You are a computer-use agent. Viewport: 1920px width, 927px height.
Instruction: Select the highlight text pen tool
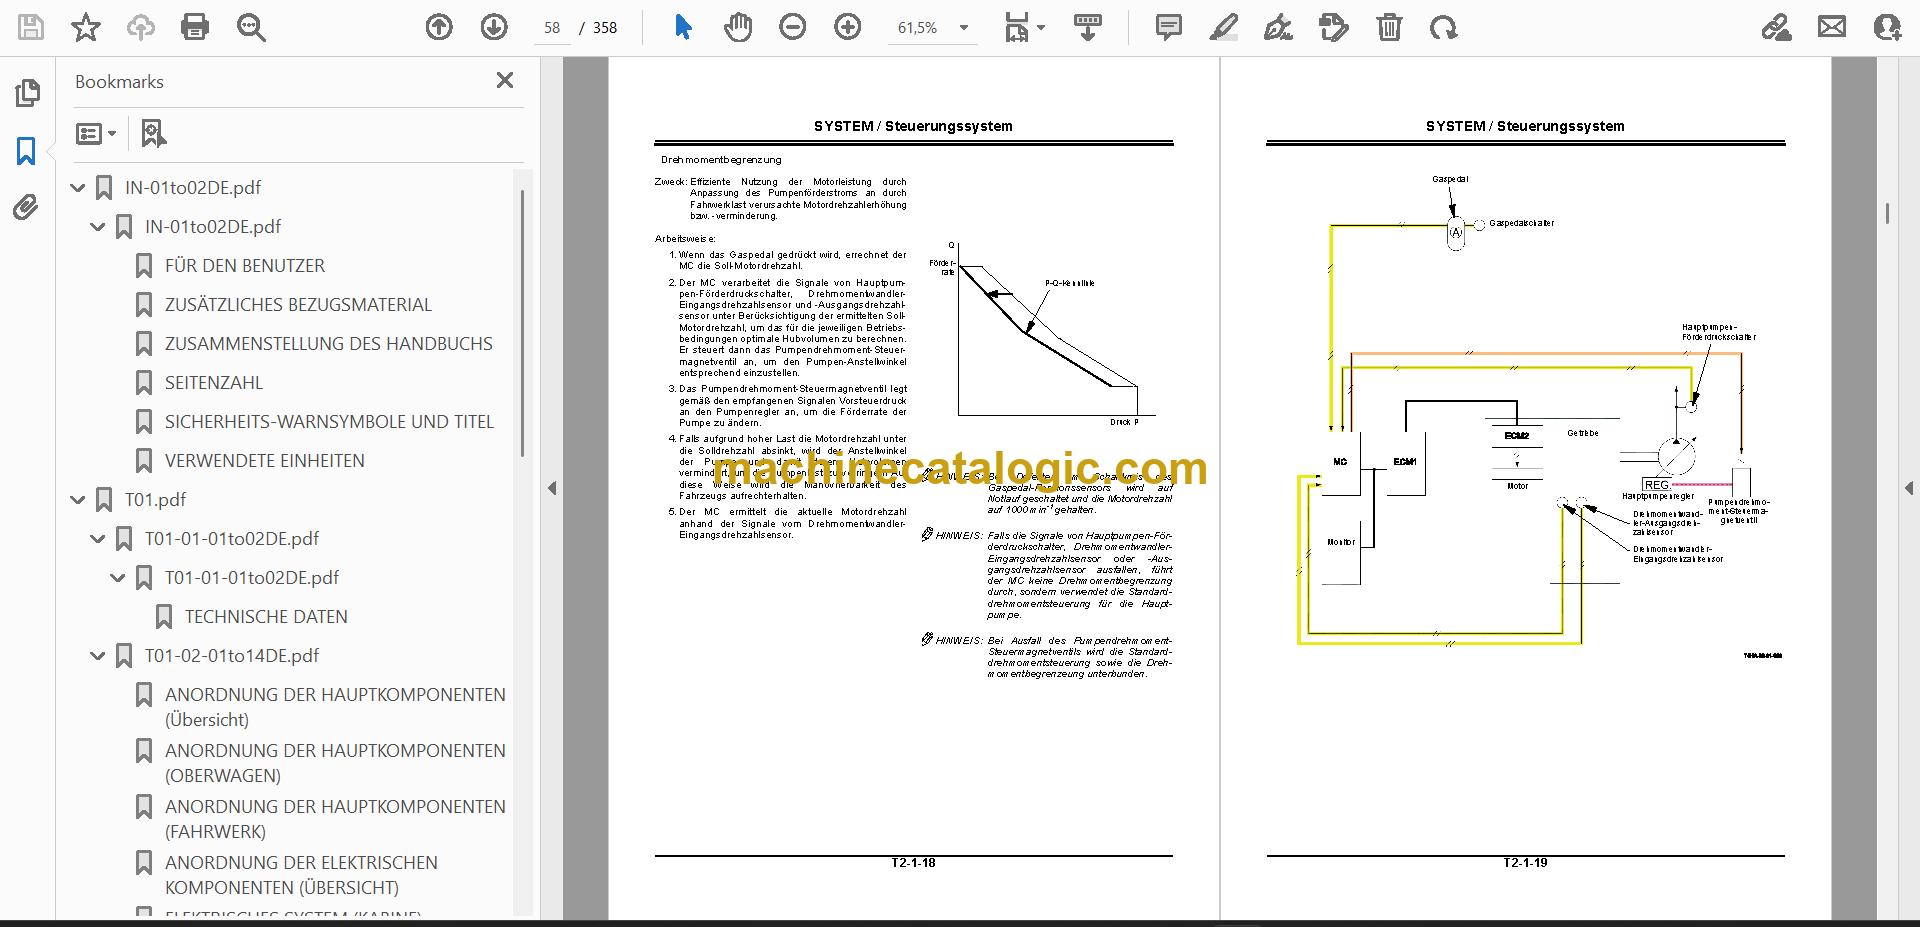coord(1223,27)
